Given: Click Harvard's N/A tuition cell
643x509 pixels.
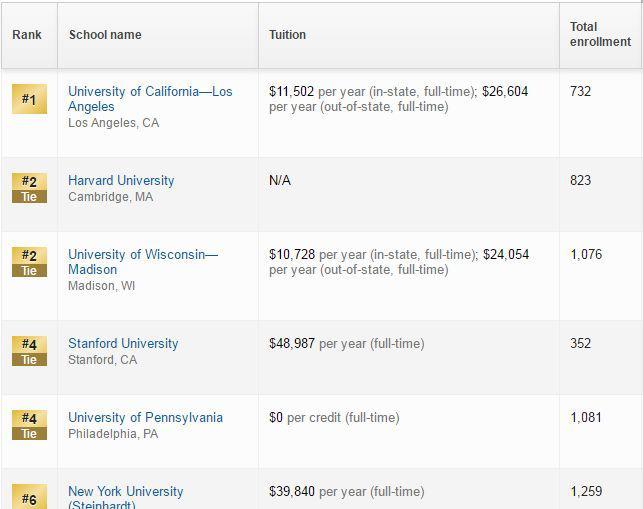Looking at the screenshot, I should (280, 180).
